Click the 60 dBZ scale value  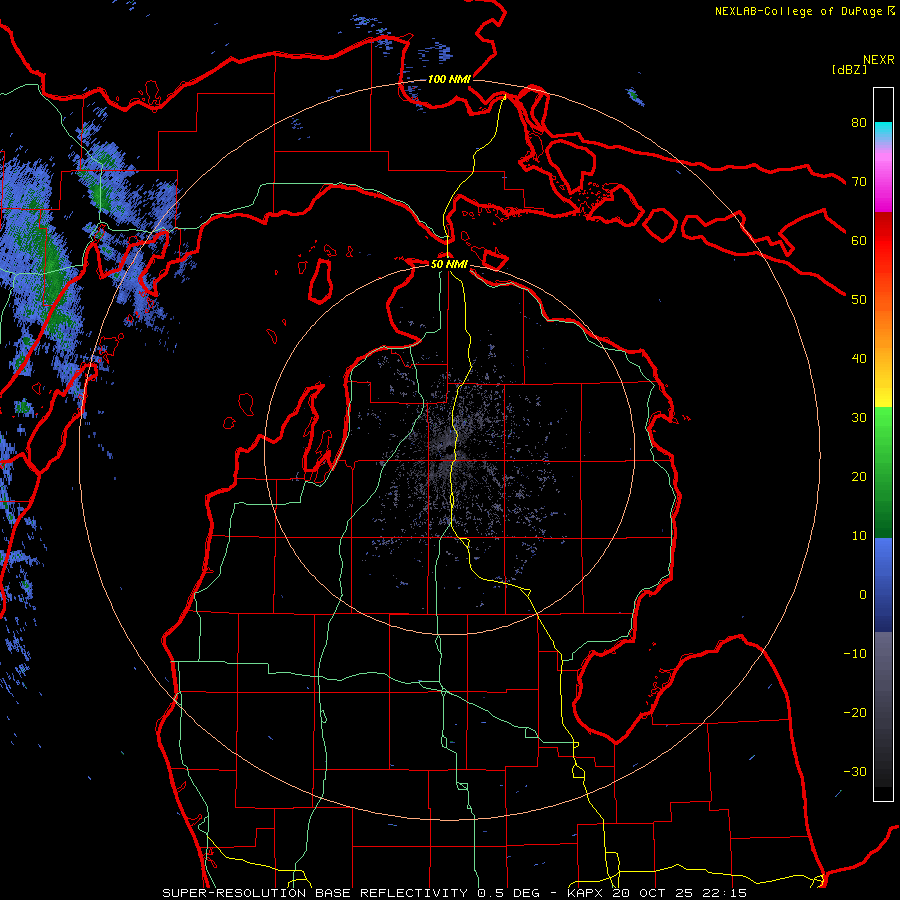pos(859,240)
